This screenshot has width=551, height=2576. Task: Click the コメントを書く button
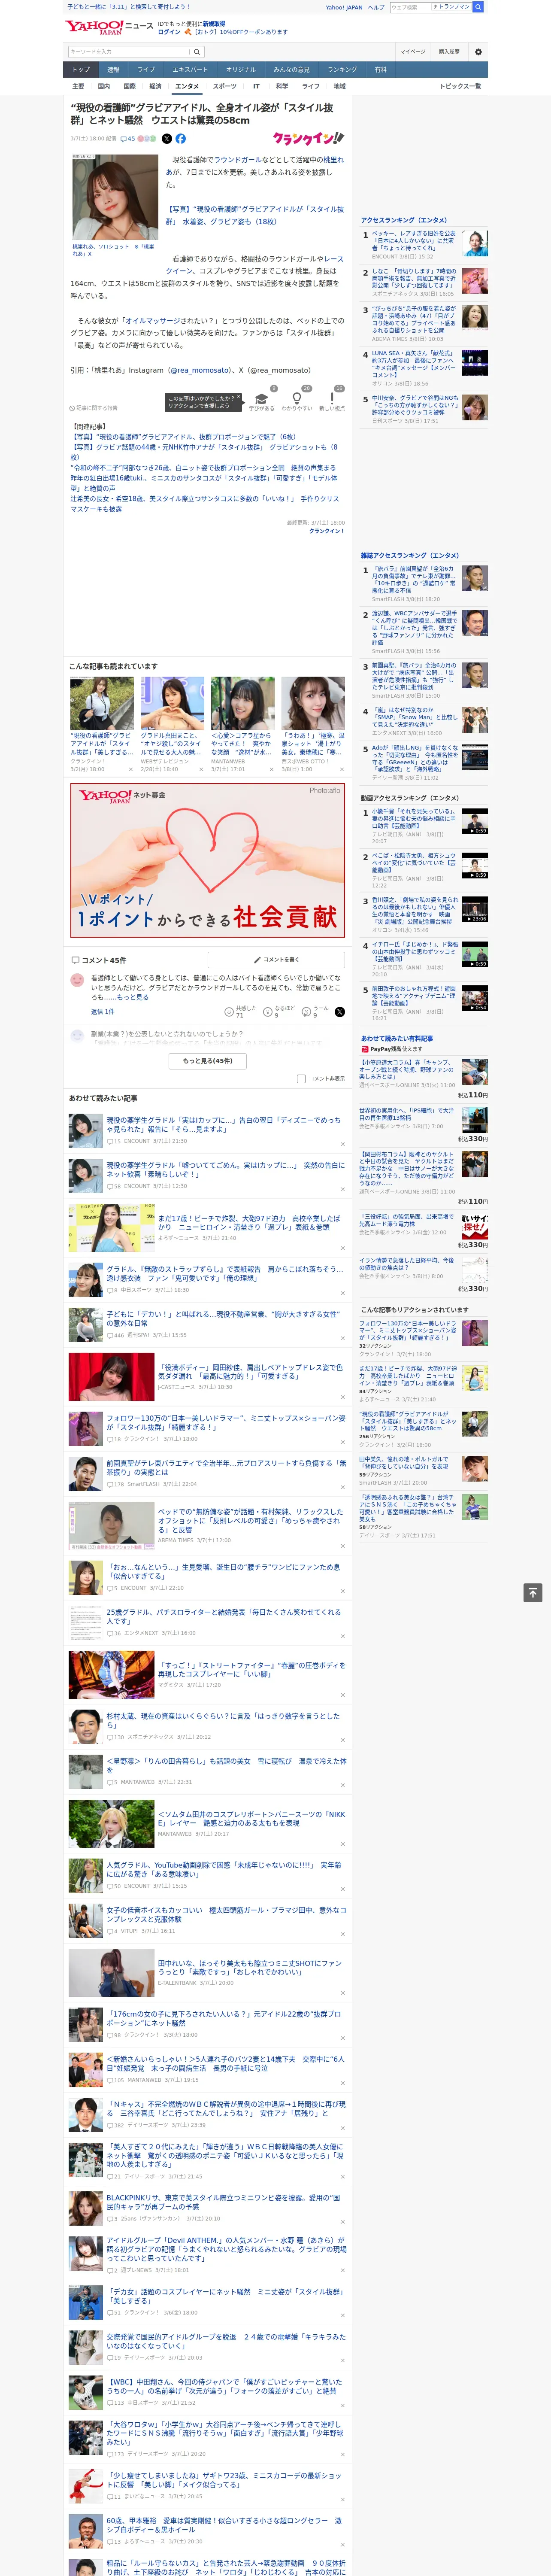276,960
